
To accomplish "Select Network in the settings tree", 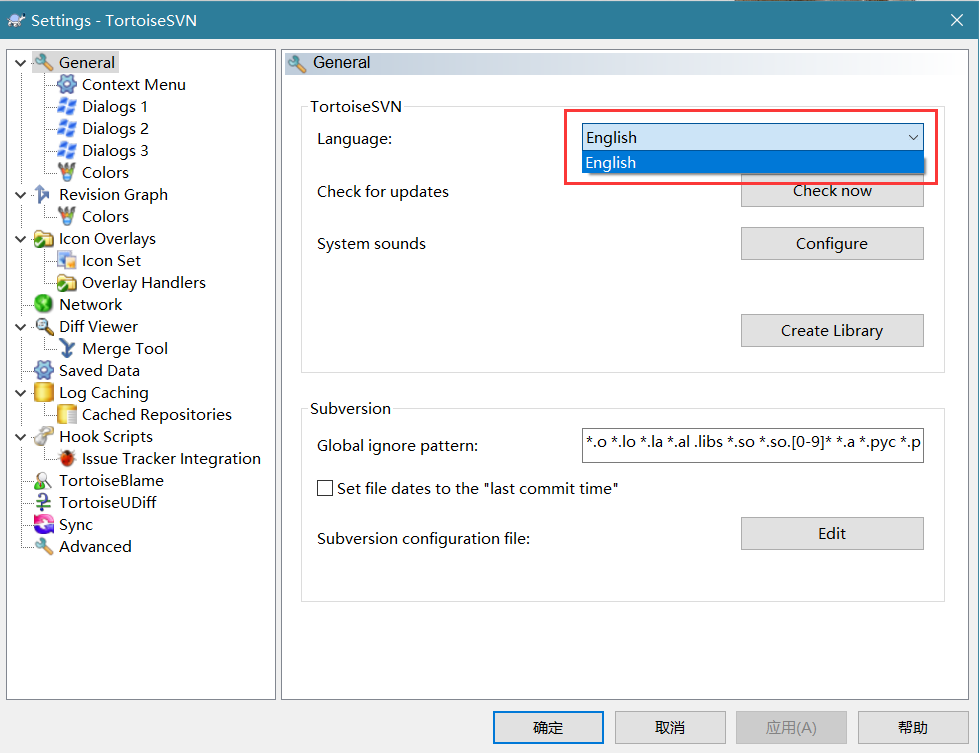I will click(91, 304).
